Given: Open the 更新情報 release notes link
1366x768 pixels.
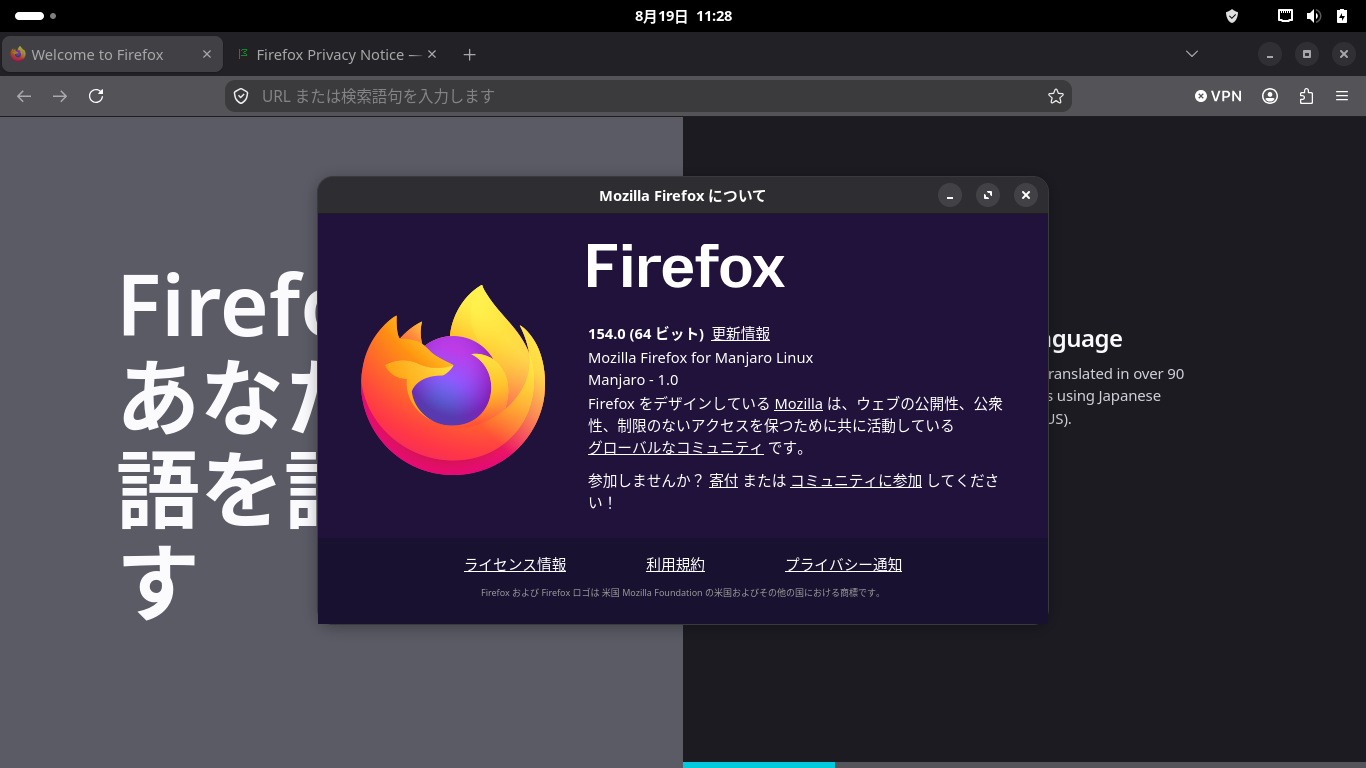Looking at the screenshot, I should (x=740, y=334).
